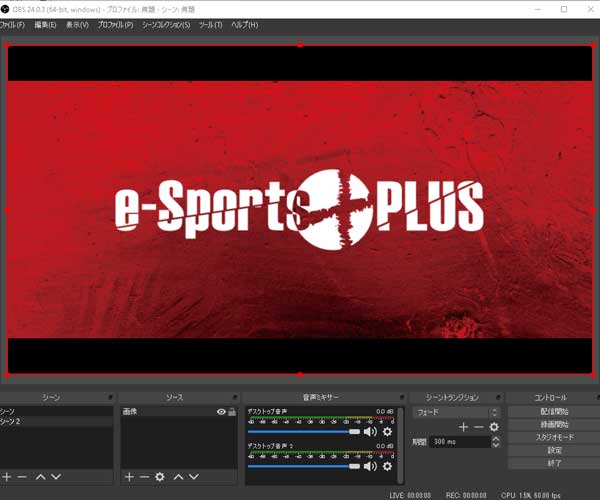Undock the シーントランジション panel using its header icon
This screenshot has width=600, height=500.
point(498,397)
